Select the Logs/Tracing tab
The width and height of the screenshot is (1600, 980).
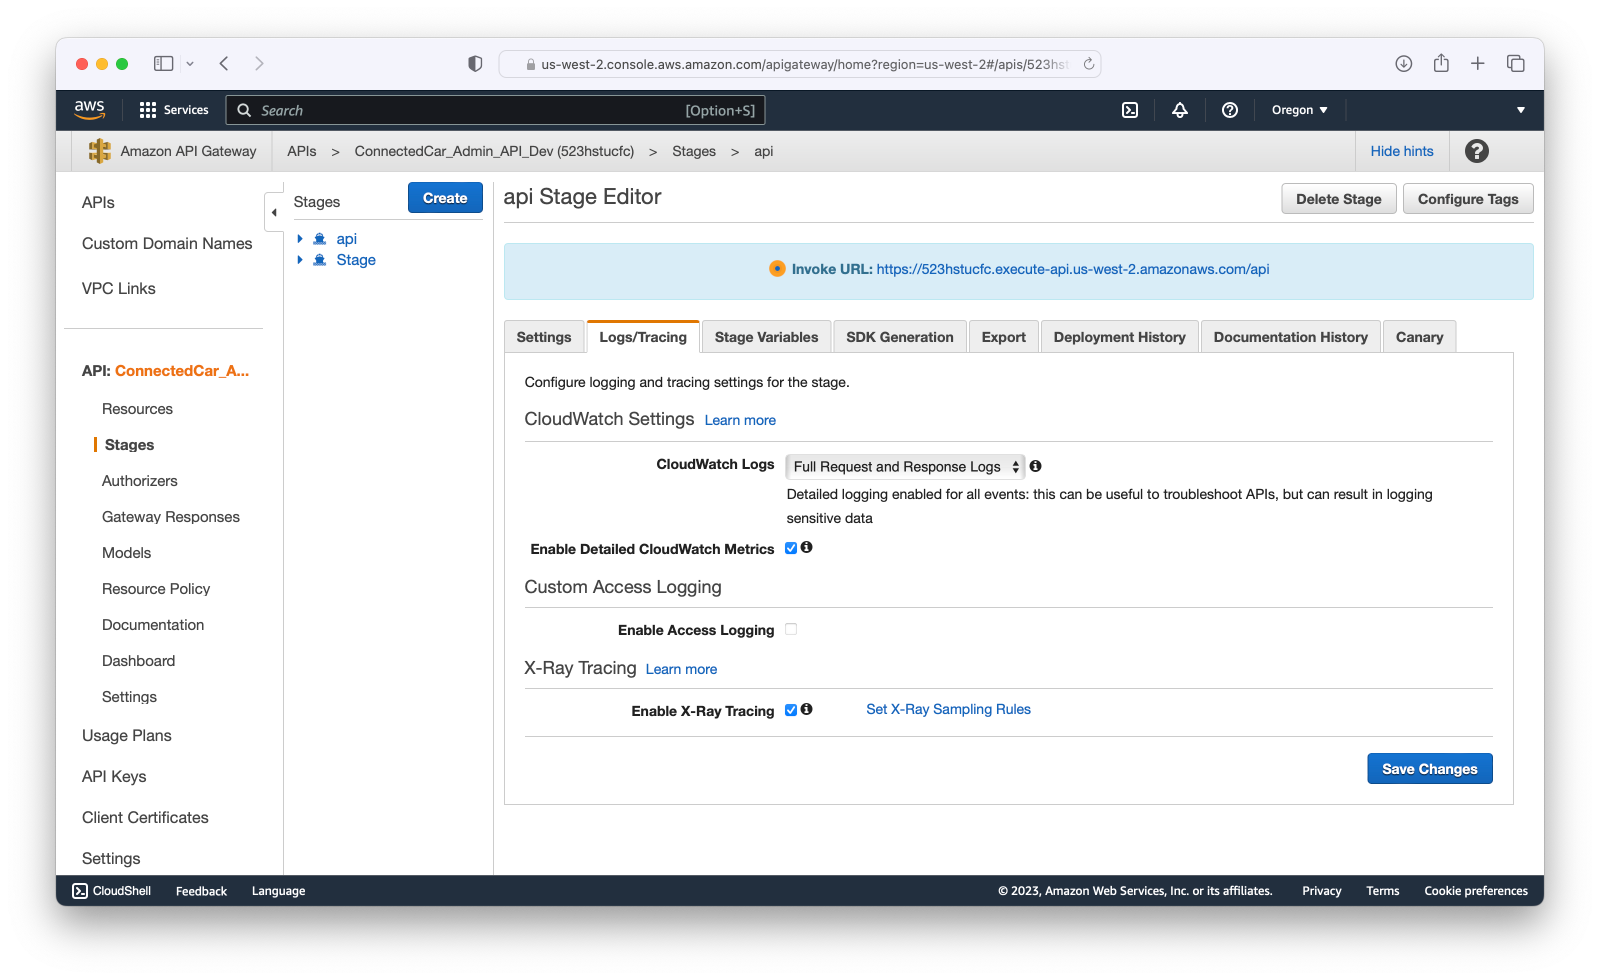(643, 337)
